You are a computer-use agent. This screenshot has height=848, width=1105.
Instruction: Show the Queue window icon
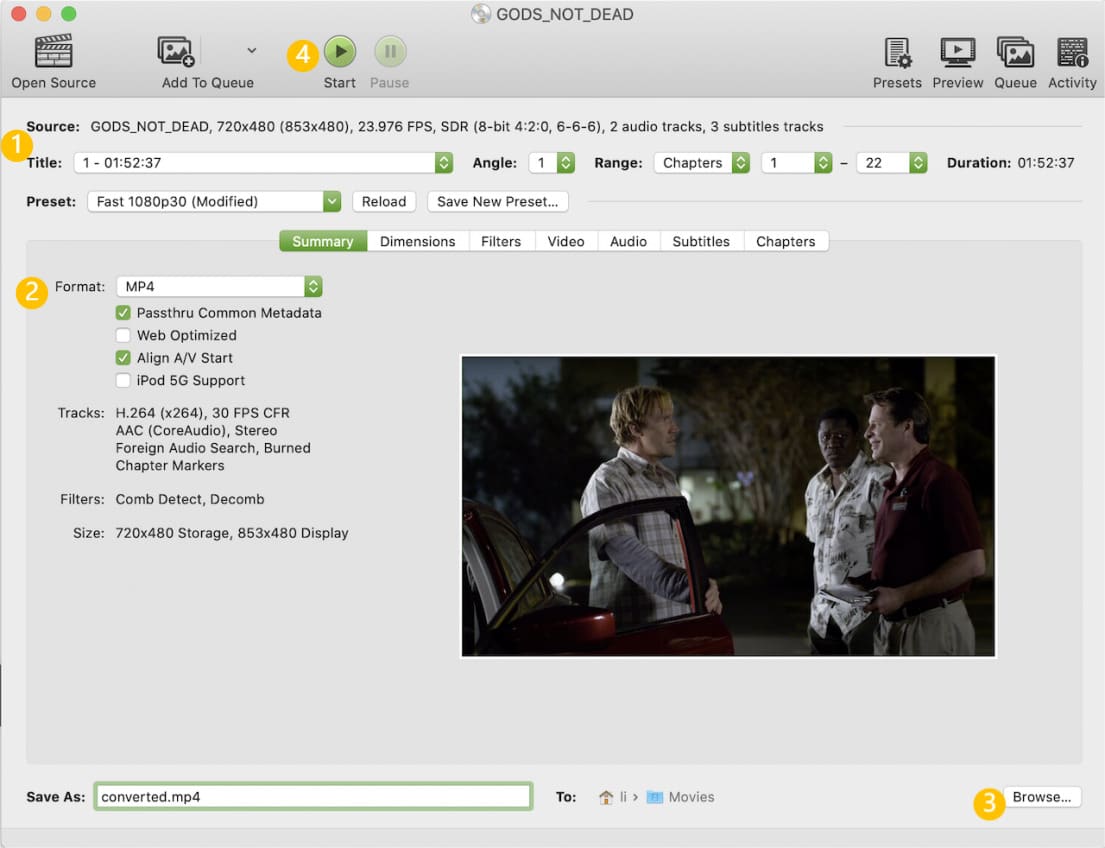click(x=1015, y=52)
